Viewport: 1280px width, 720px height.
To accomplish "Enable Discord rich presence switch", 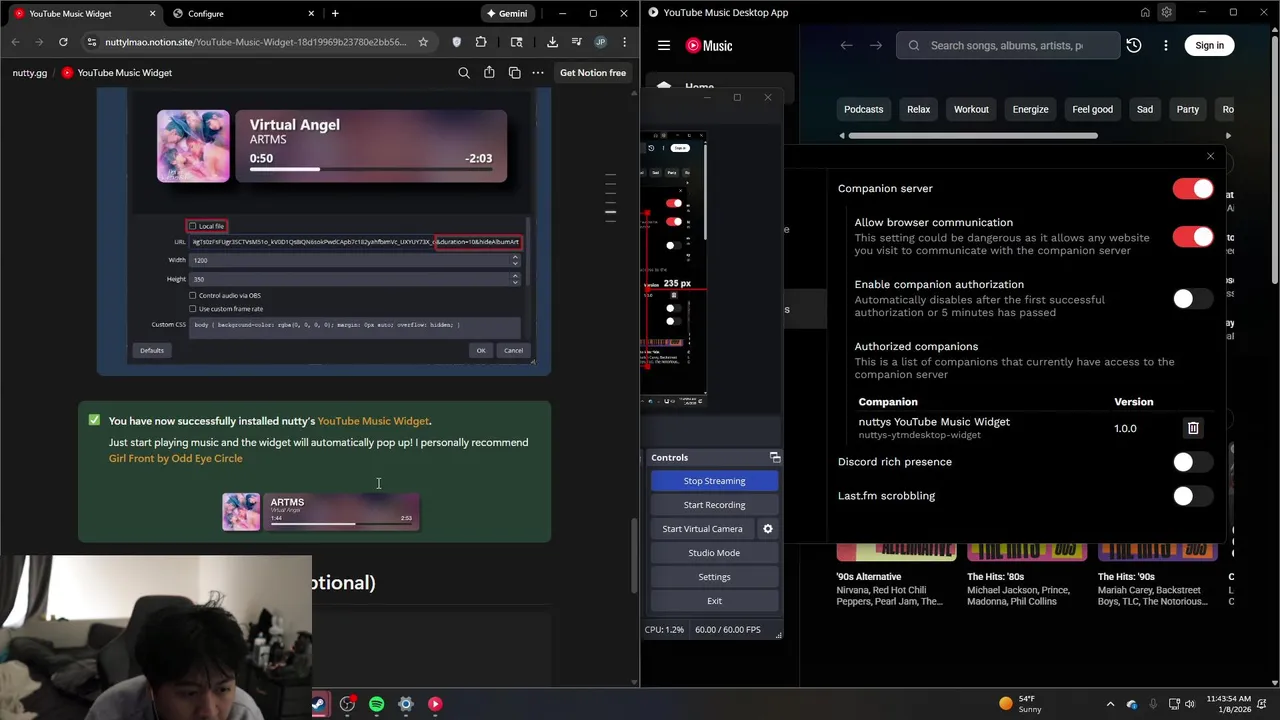I will (x=1193, y=462).
